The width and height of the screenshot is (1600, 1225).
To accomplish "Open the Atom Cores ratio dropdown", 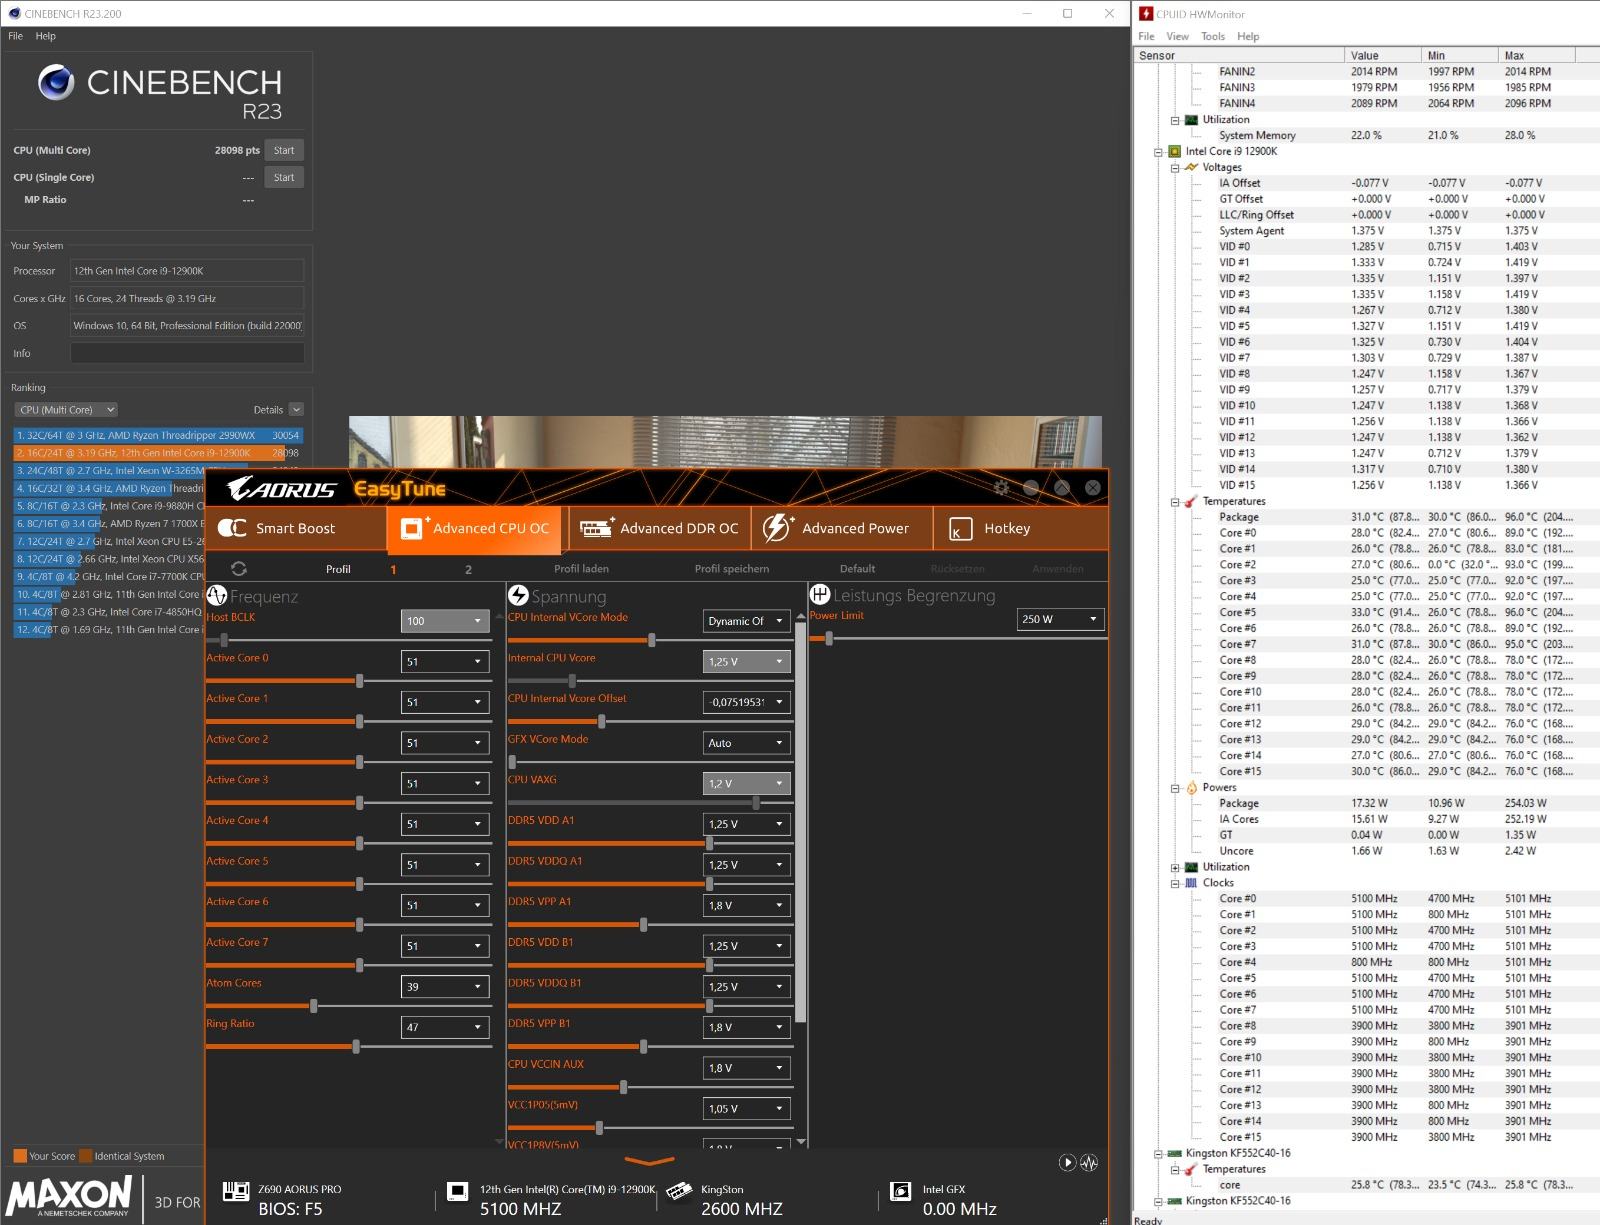I will [x=445, y=986].
